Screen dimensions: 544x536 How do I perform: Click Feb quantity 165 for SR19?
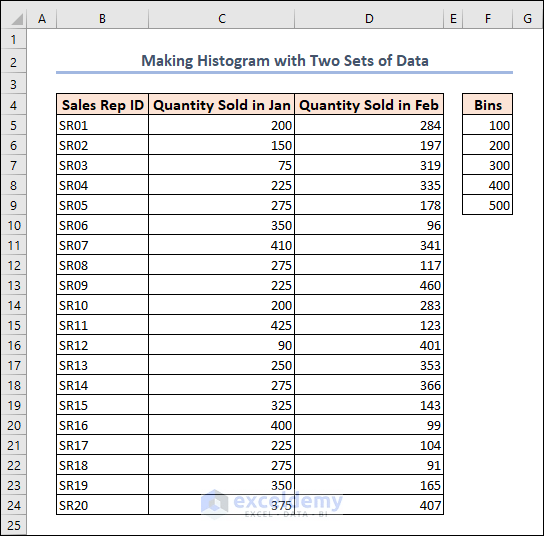(369, 485)
